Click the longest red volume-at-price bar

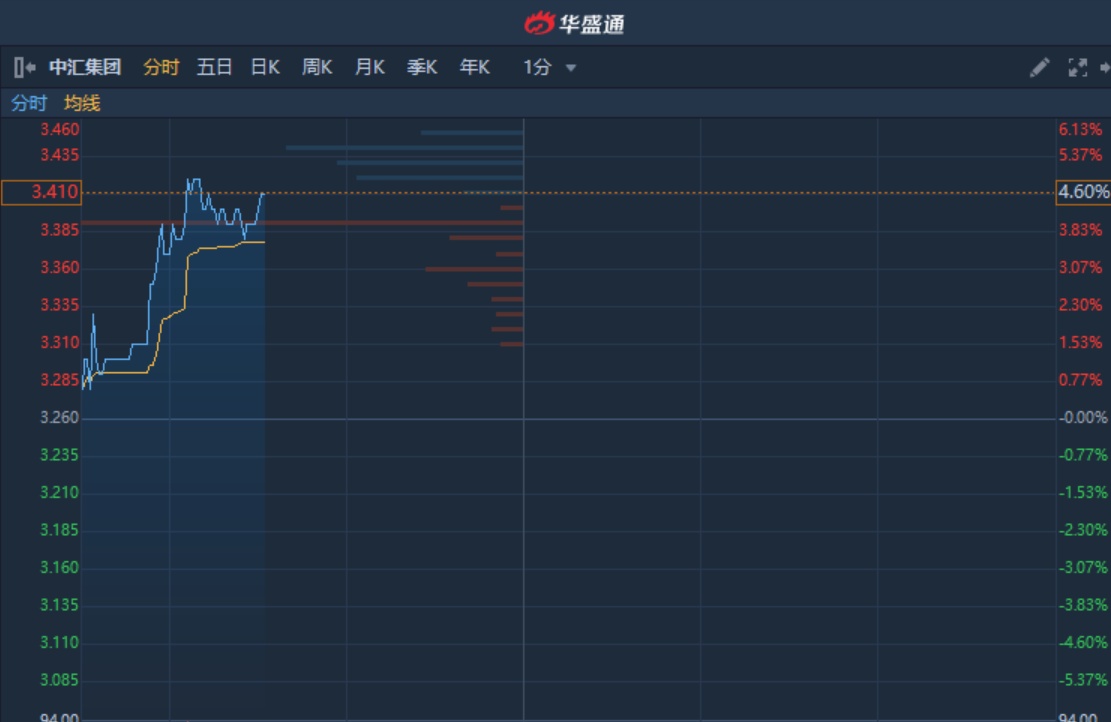303,222
